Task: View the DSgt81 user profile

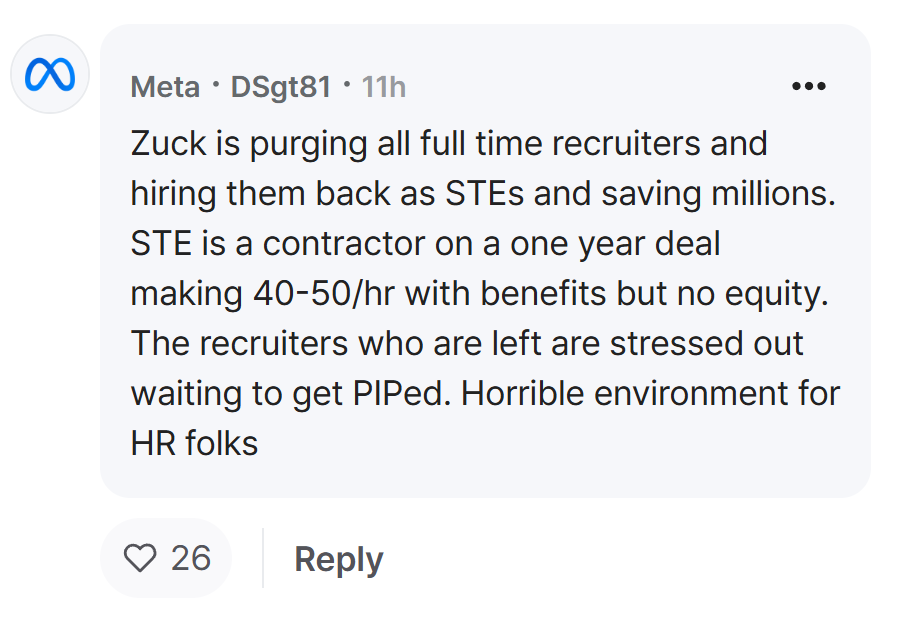Action: (x=281, y=87)
